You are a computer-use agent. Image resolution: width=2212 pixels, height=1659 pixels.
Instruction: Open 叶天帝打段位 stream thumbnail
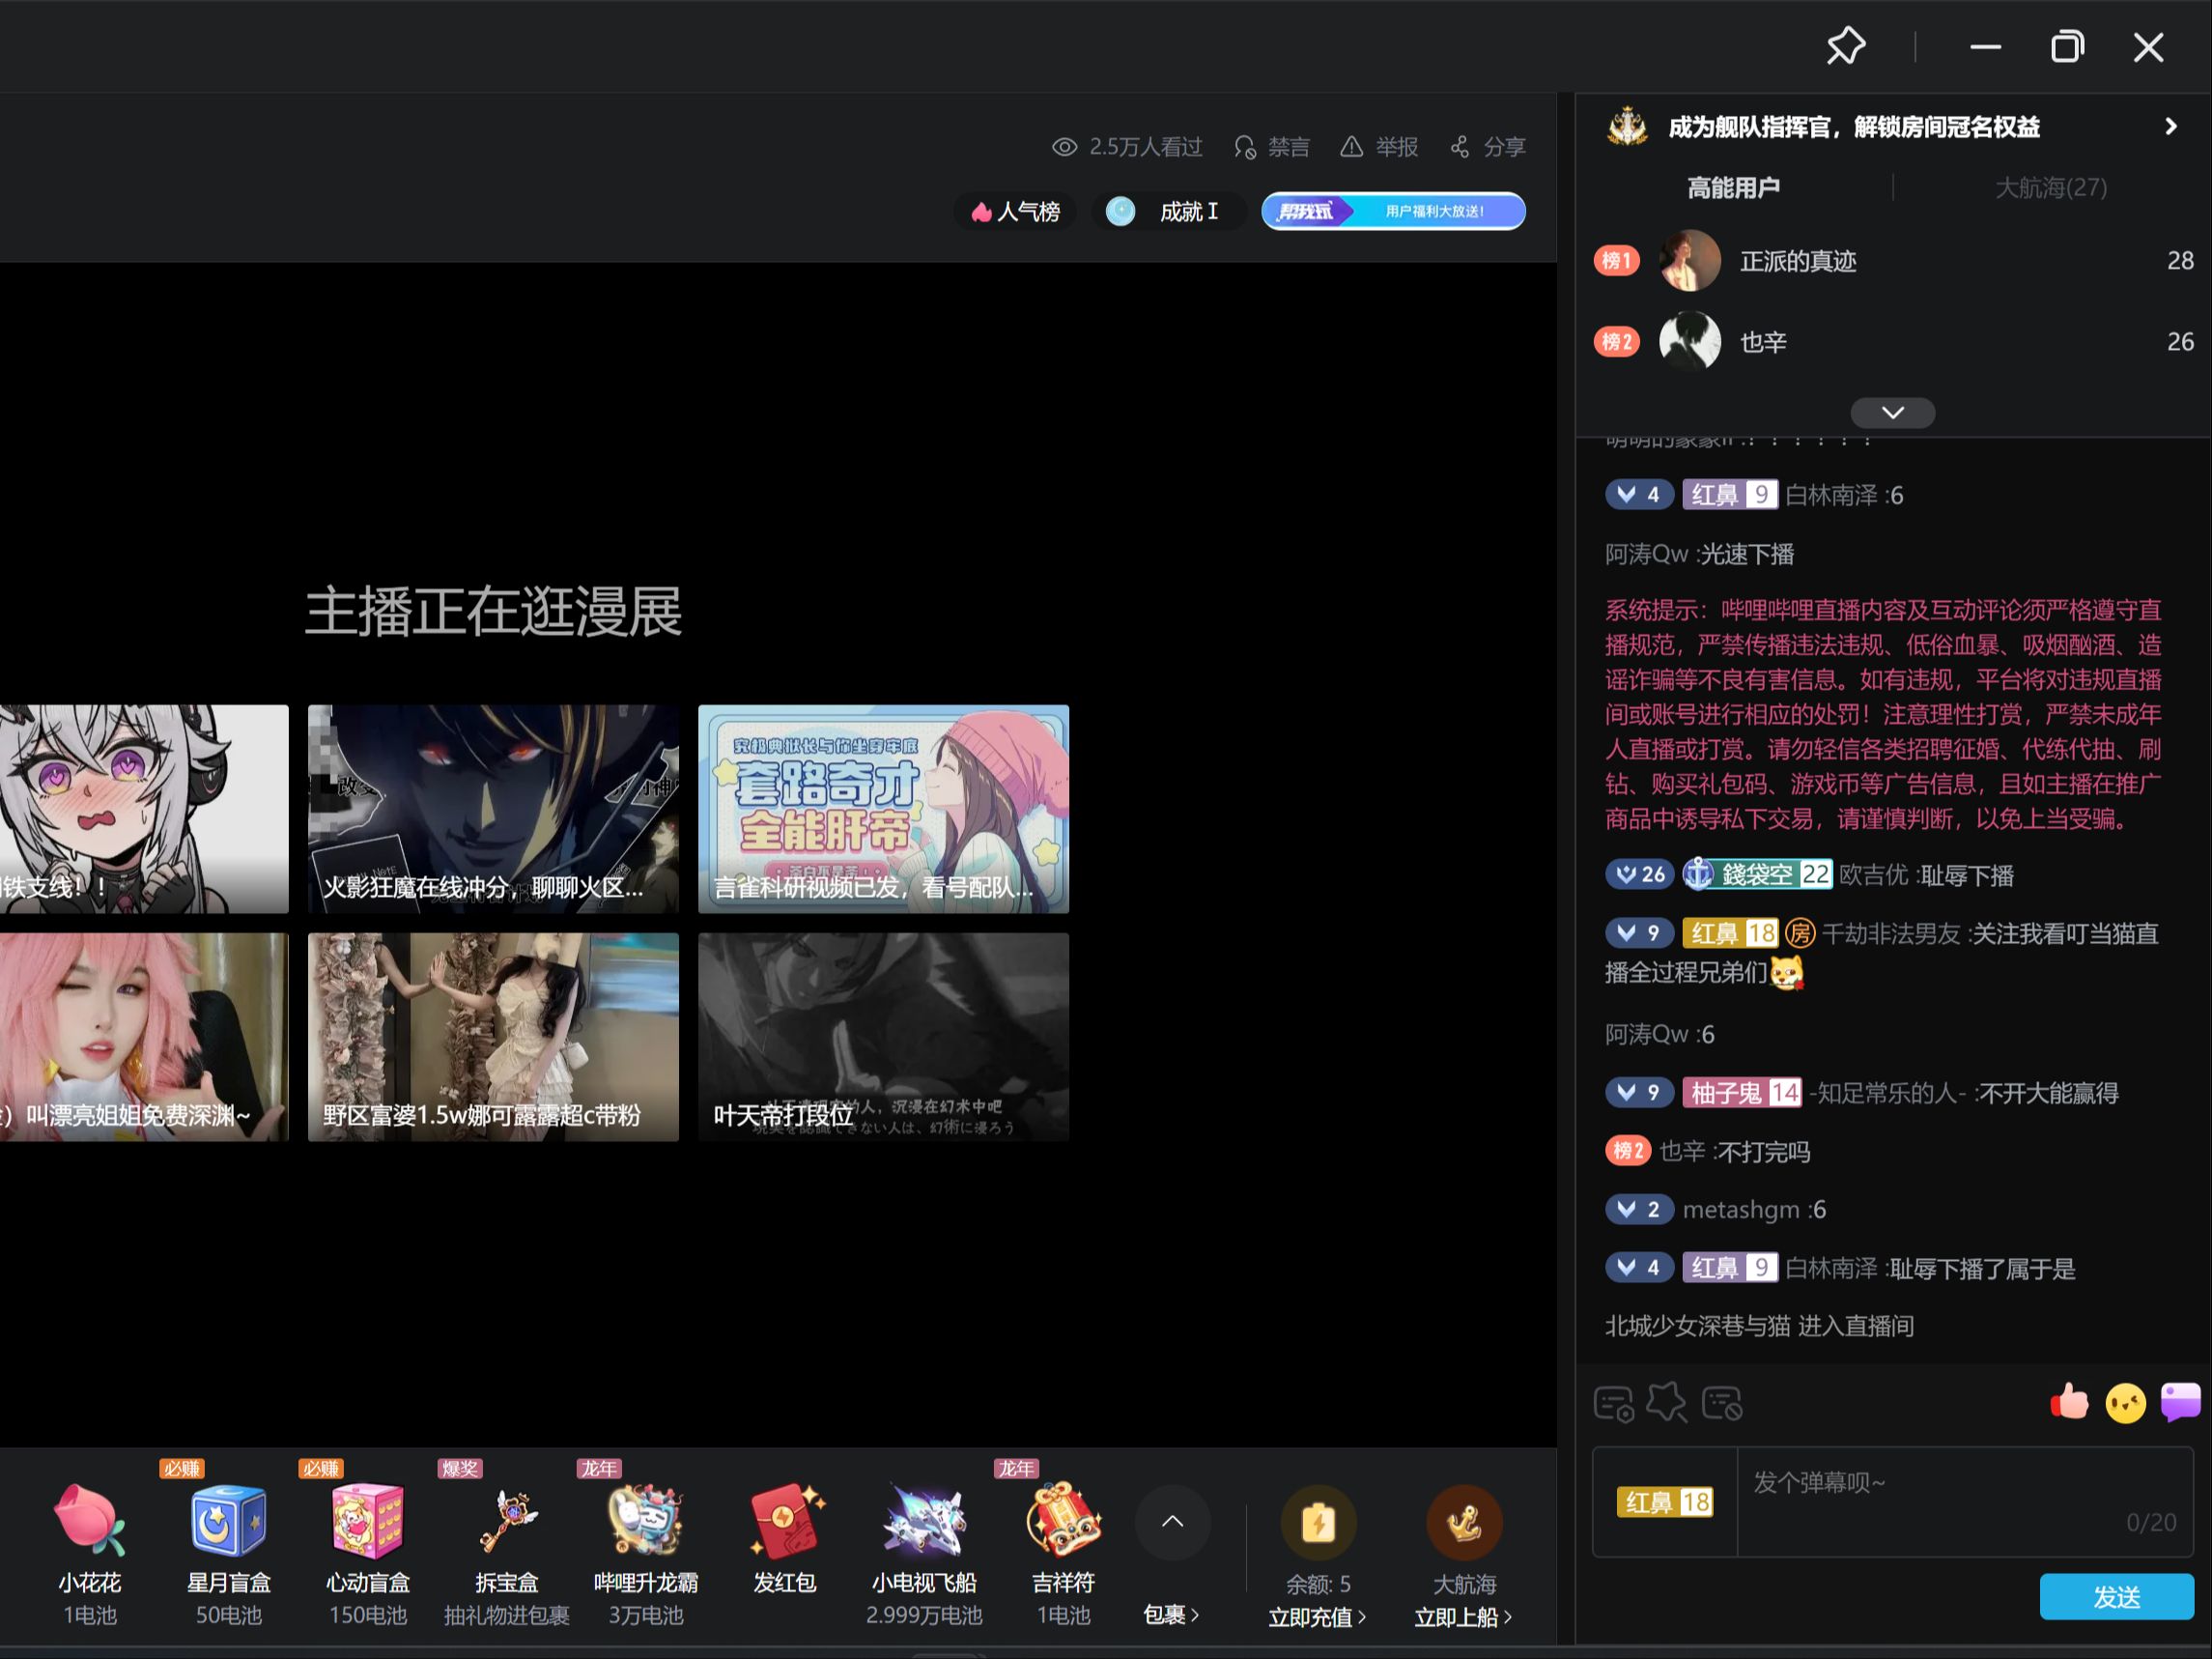coord(883,1037)
